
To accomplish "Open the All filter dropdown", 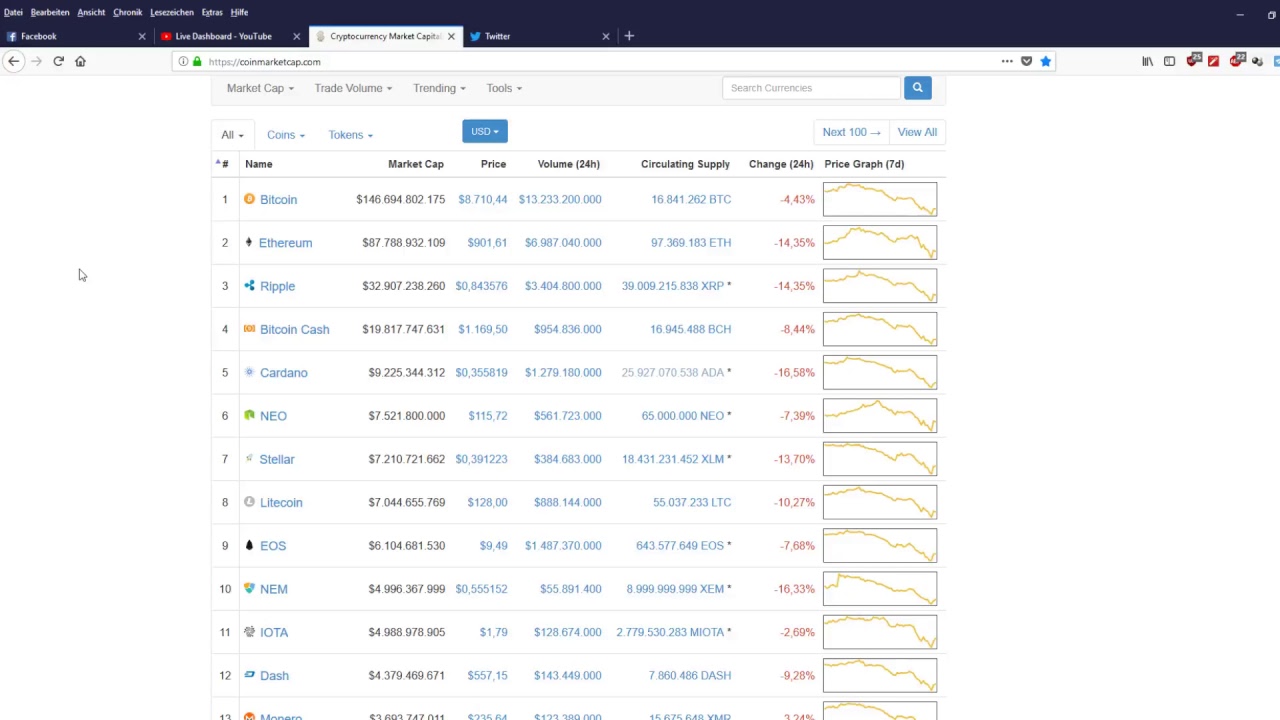I will click(x=232, y=135).
